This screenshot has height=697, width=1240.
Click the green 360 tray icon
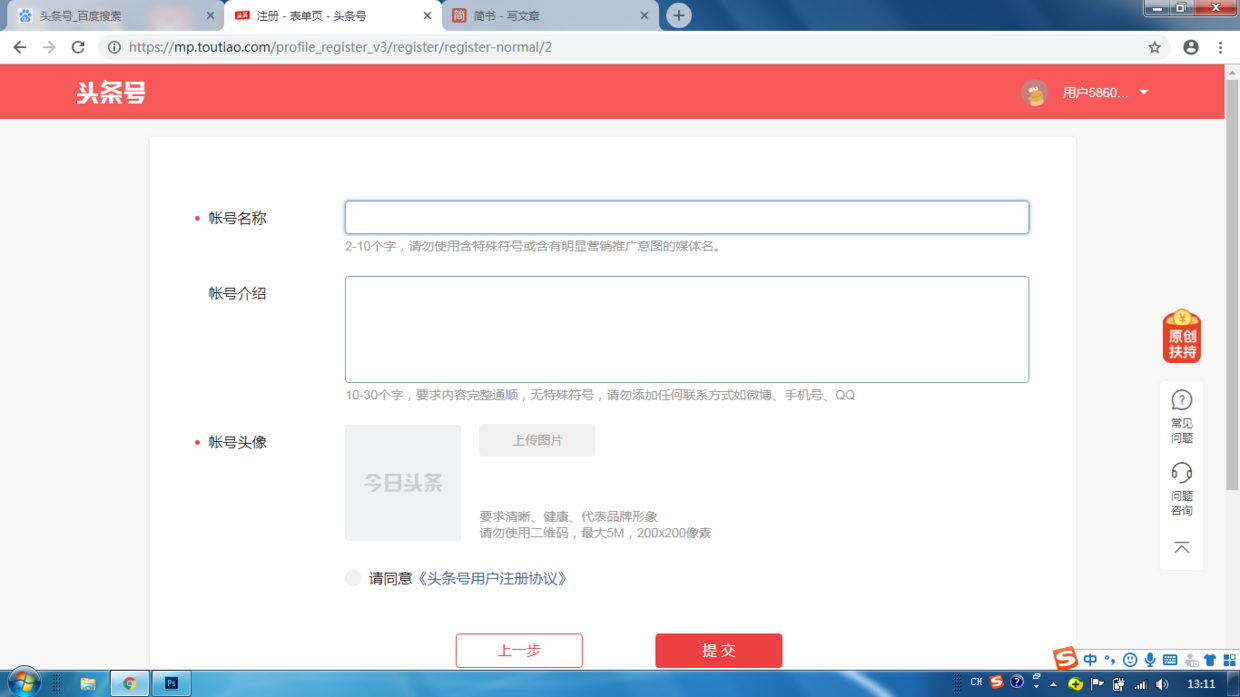pos(1075,685)
